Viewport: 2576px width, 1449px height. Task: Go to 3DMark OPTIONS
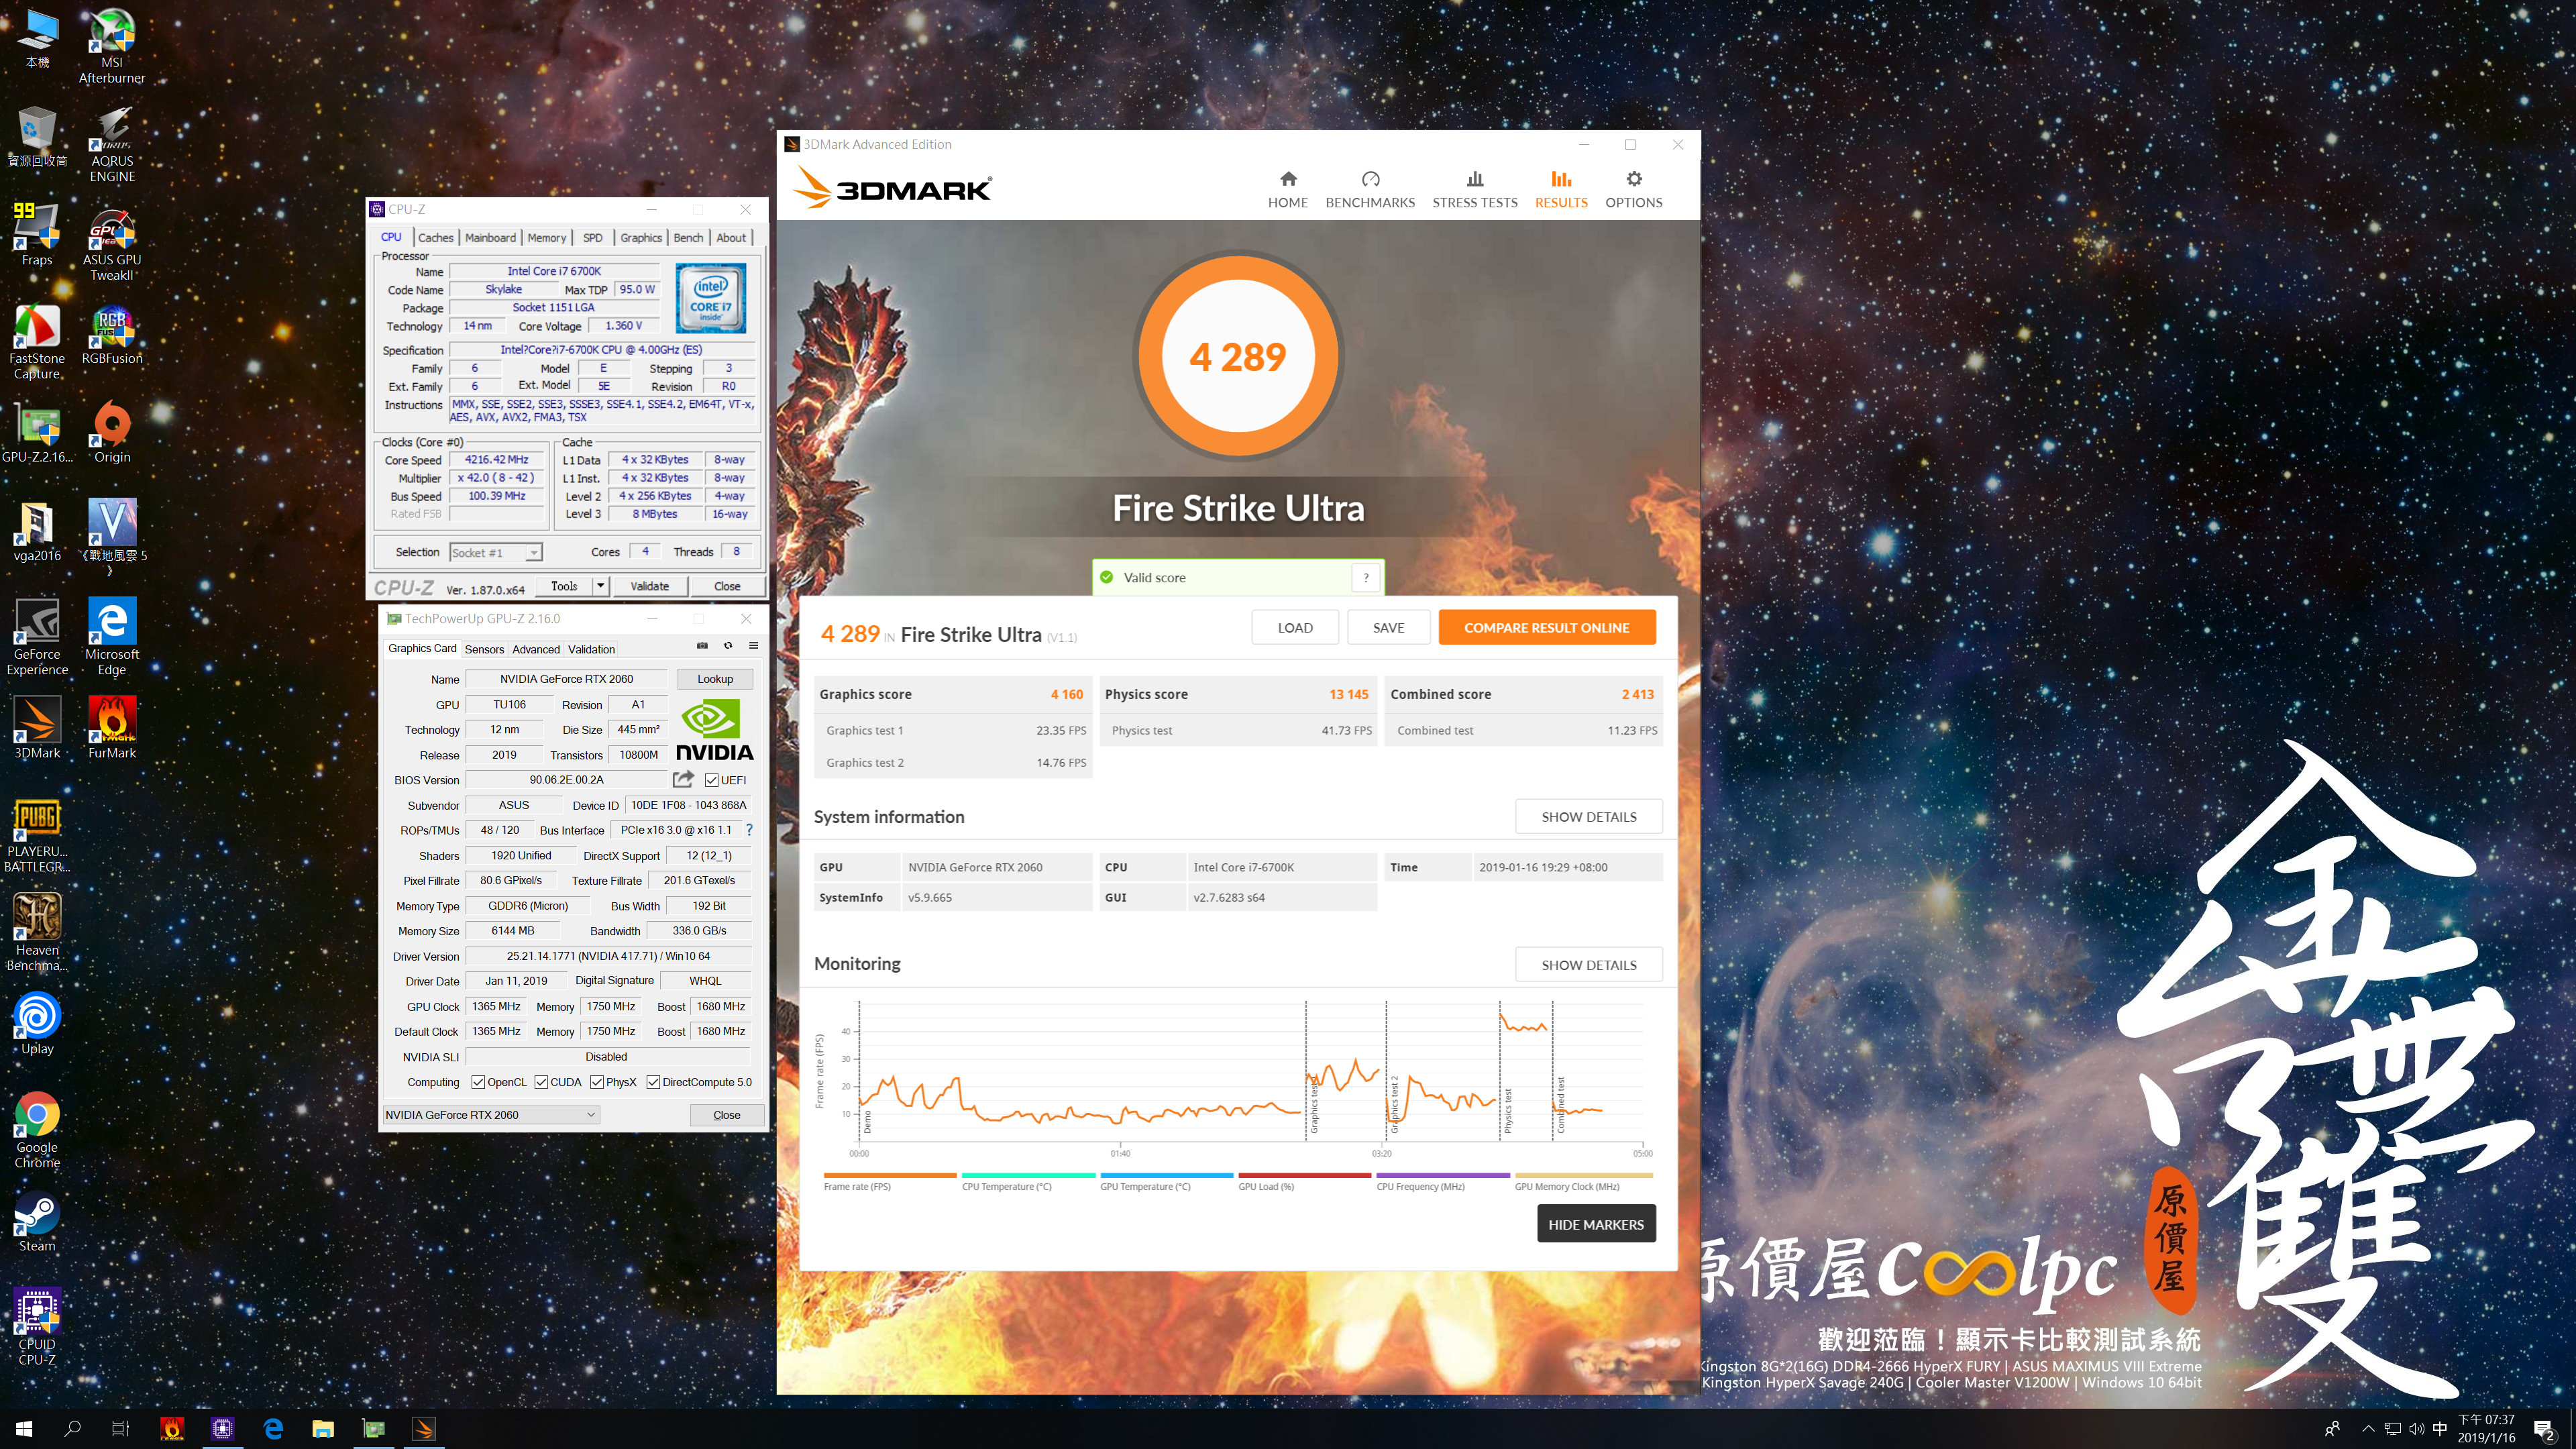[x=1633, y=189]
